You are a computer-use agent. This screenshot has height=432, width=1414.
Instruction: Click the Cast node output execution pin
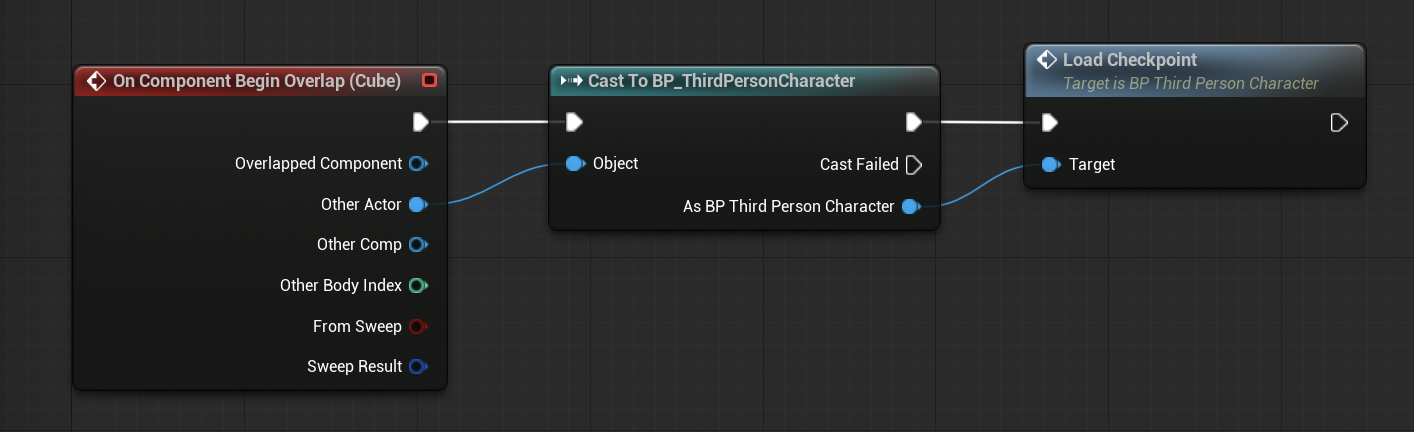pos(914,122)
